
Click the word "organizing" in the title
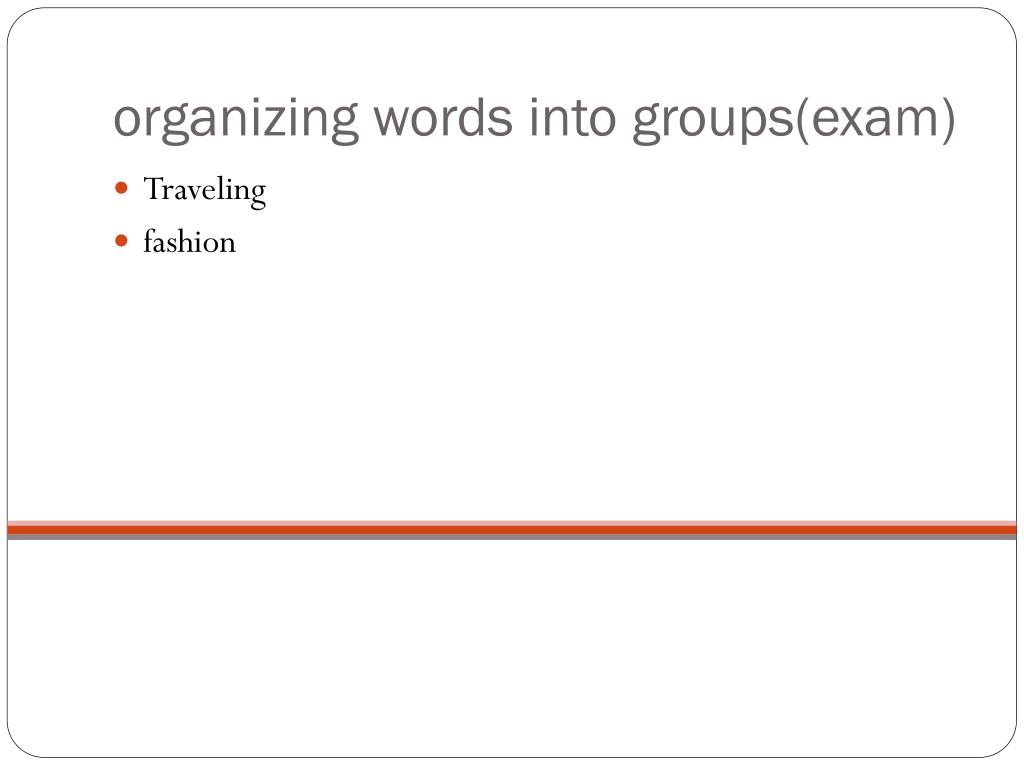[x=236, y=120]
